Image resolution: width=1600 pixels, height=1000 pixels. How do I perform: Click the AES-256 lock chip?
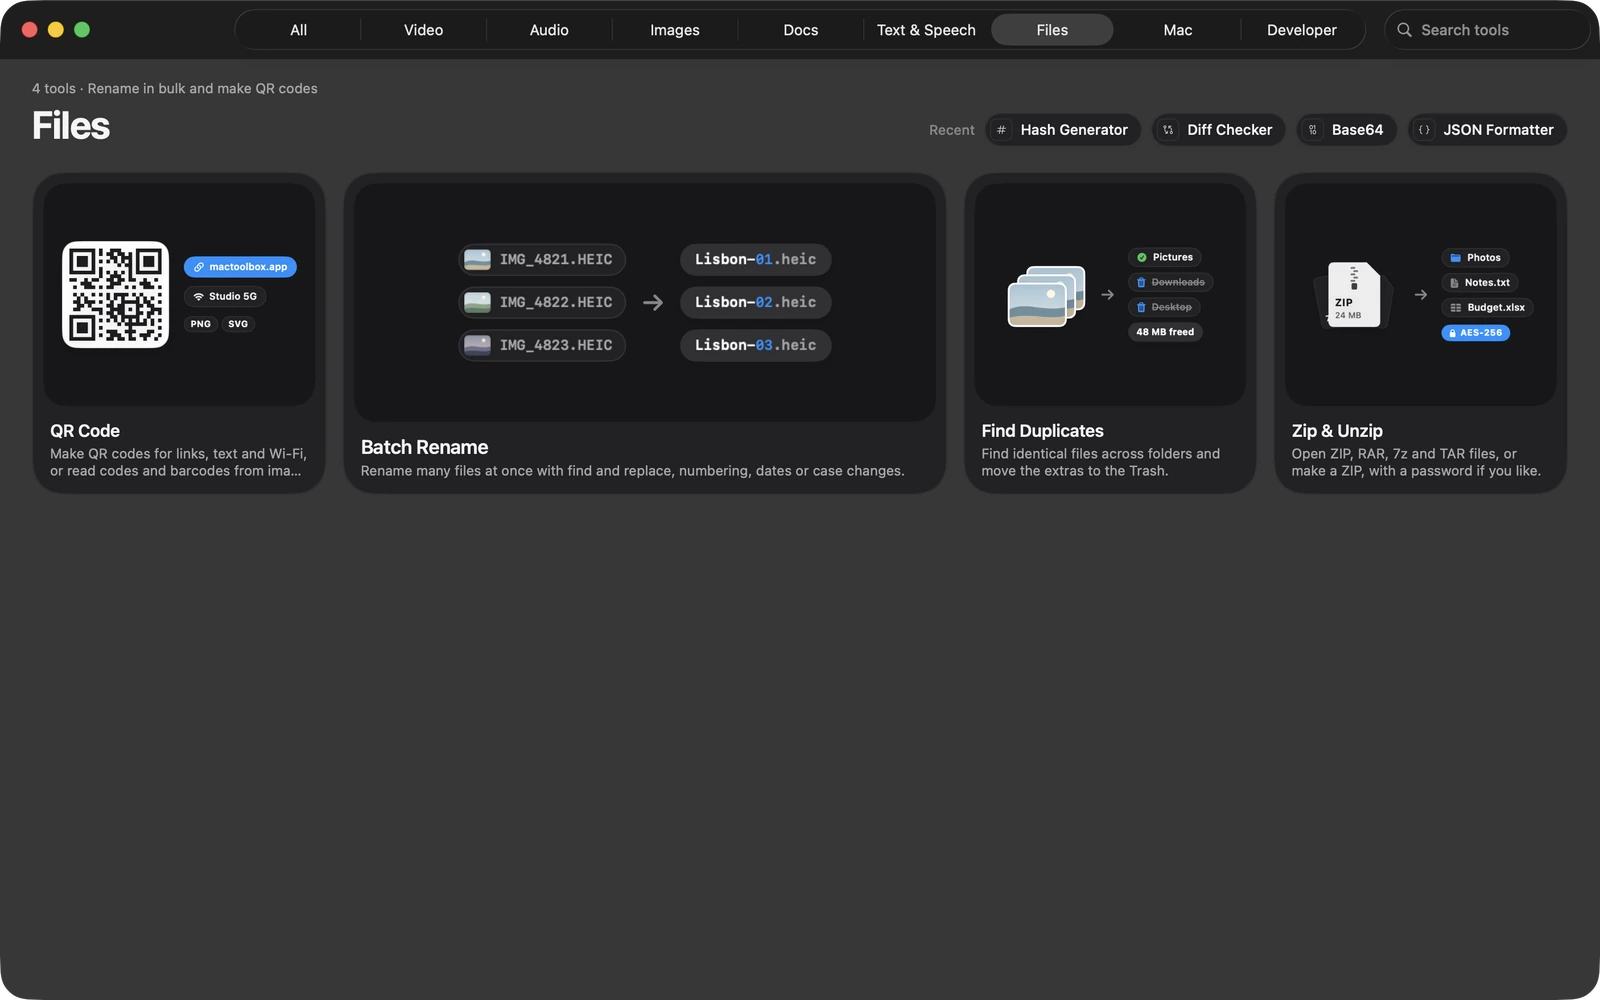coord(1475,332)
